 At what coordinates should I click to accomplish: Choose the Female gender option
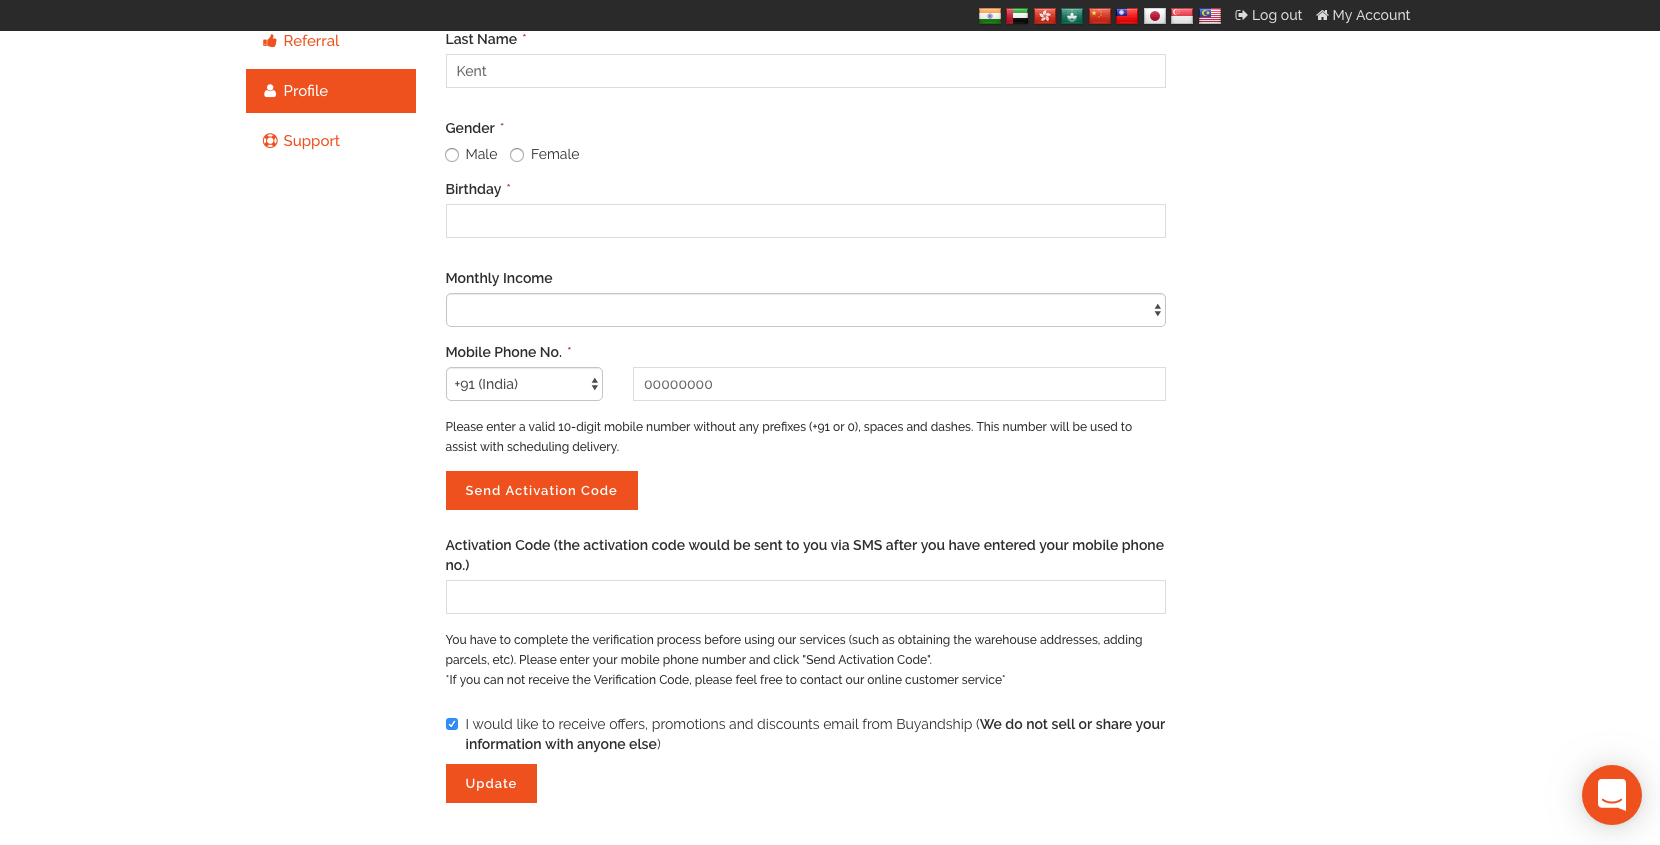517,155
